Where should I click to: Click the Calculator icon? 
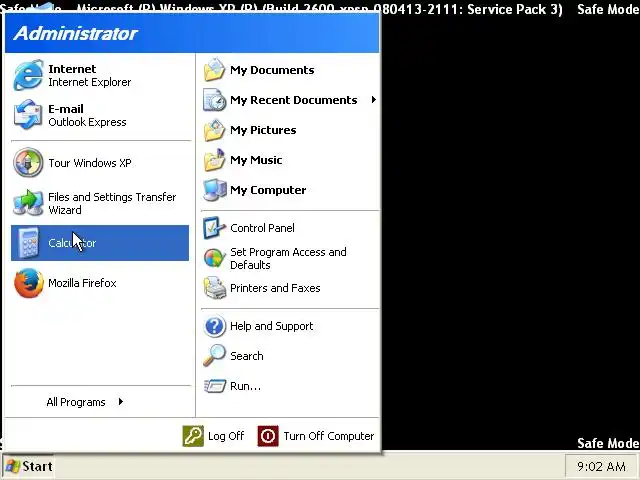click(28, 243)
